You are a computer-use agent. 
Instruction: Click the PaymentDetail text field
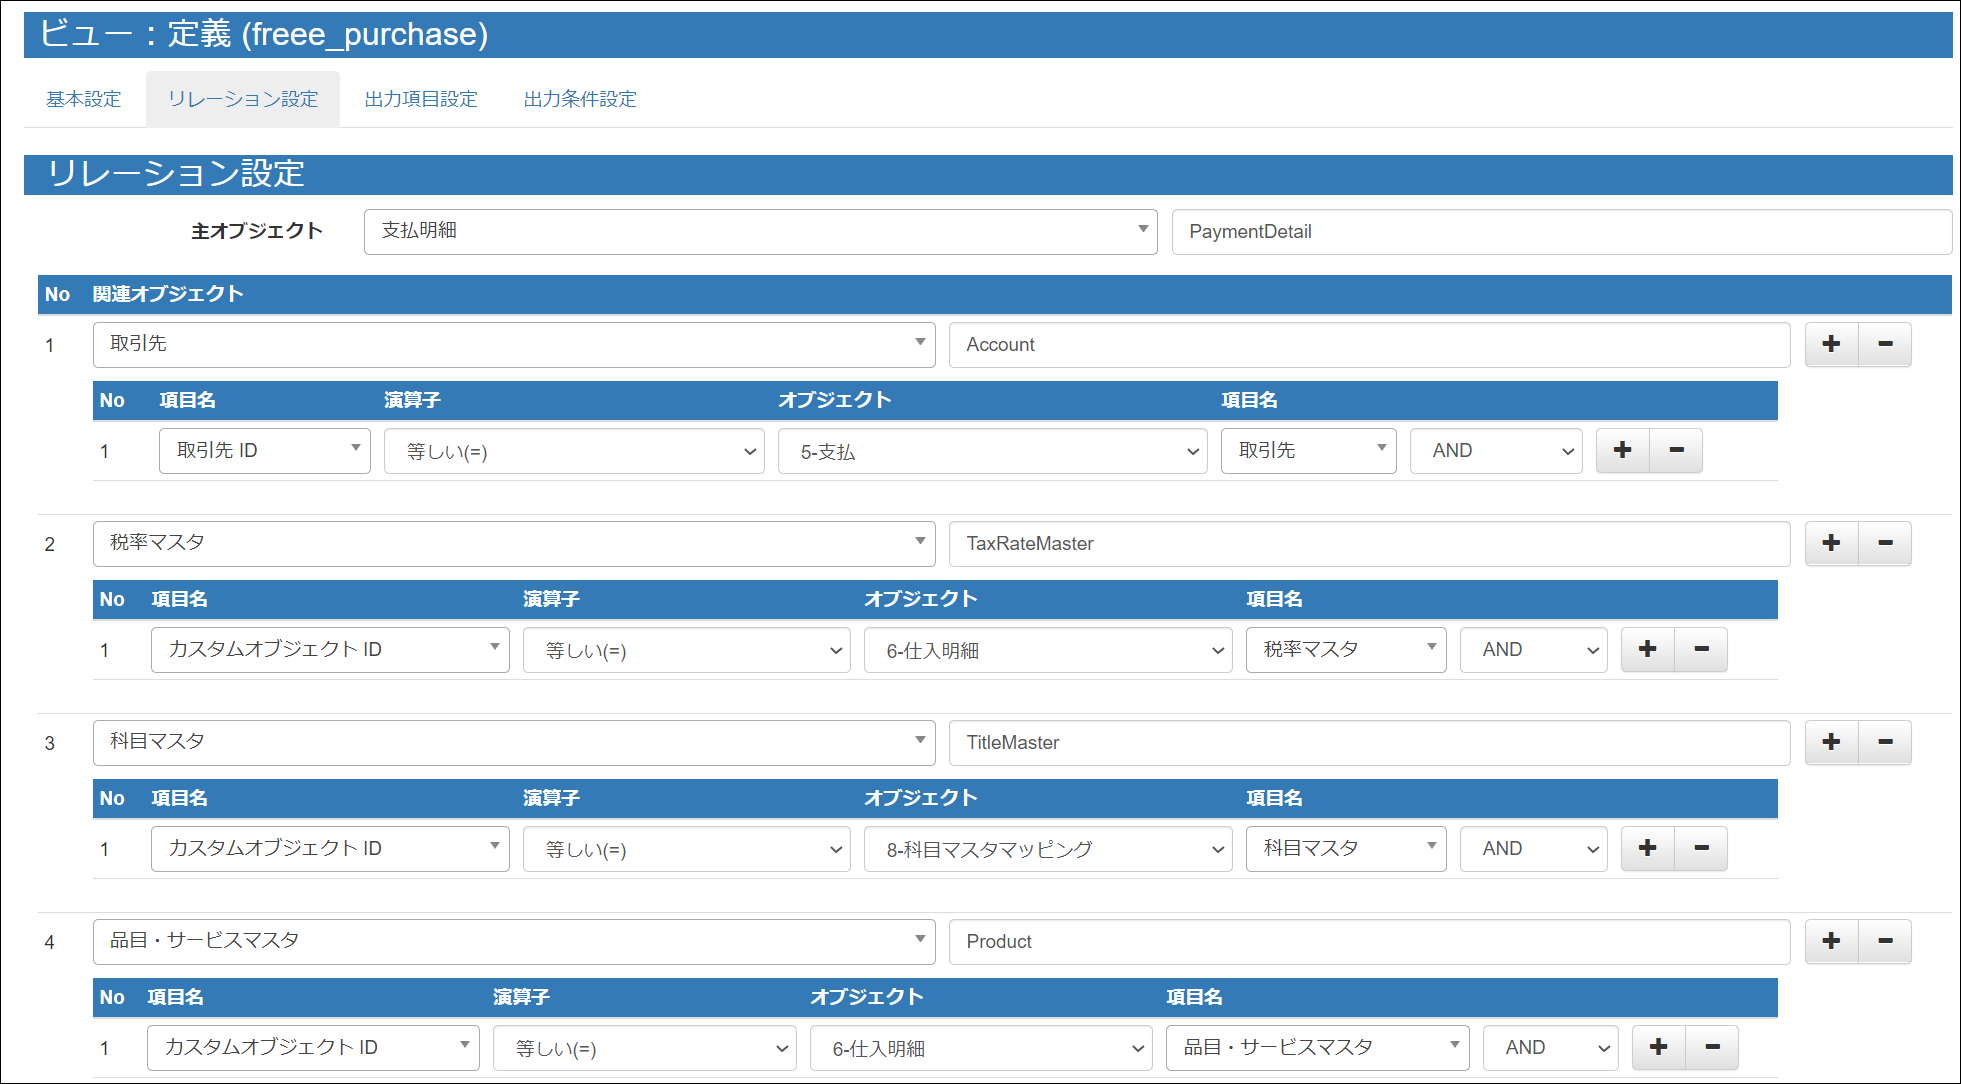click(1560, 232)
